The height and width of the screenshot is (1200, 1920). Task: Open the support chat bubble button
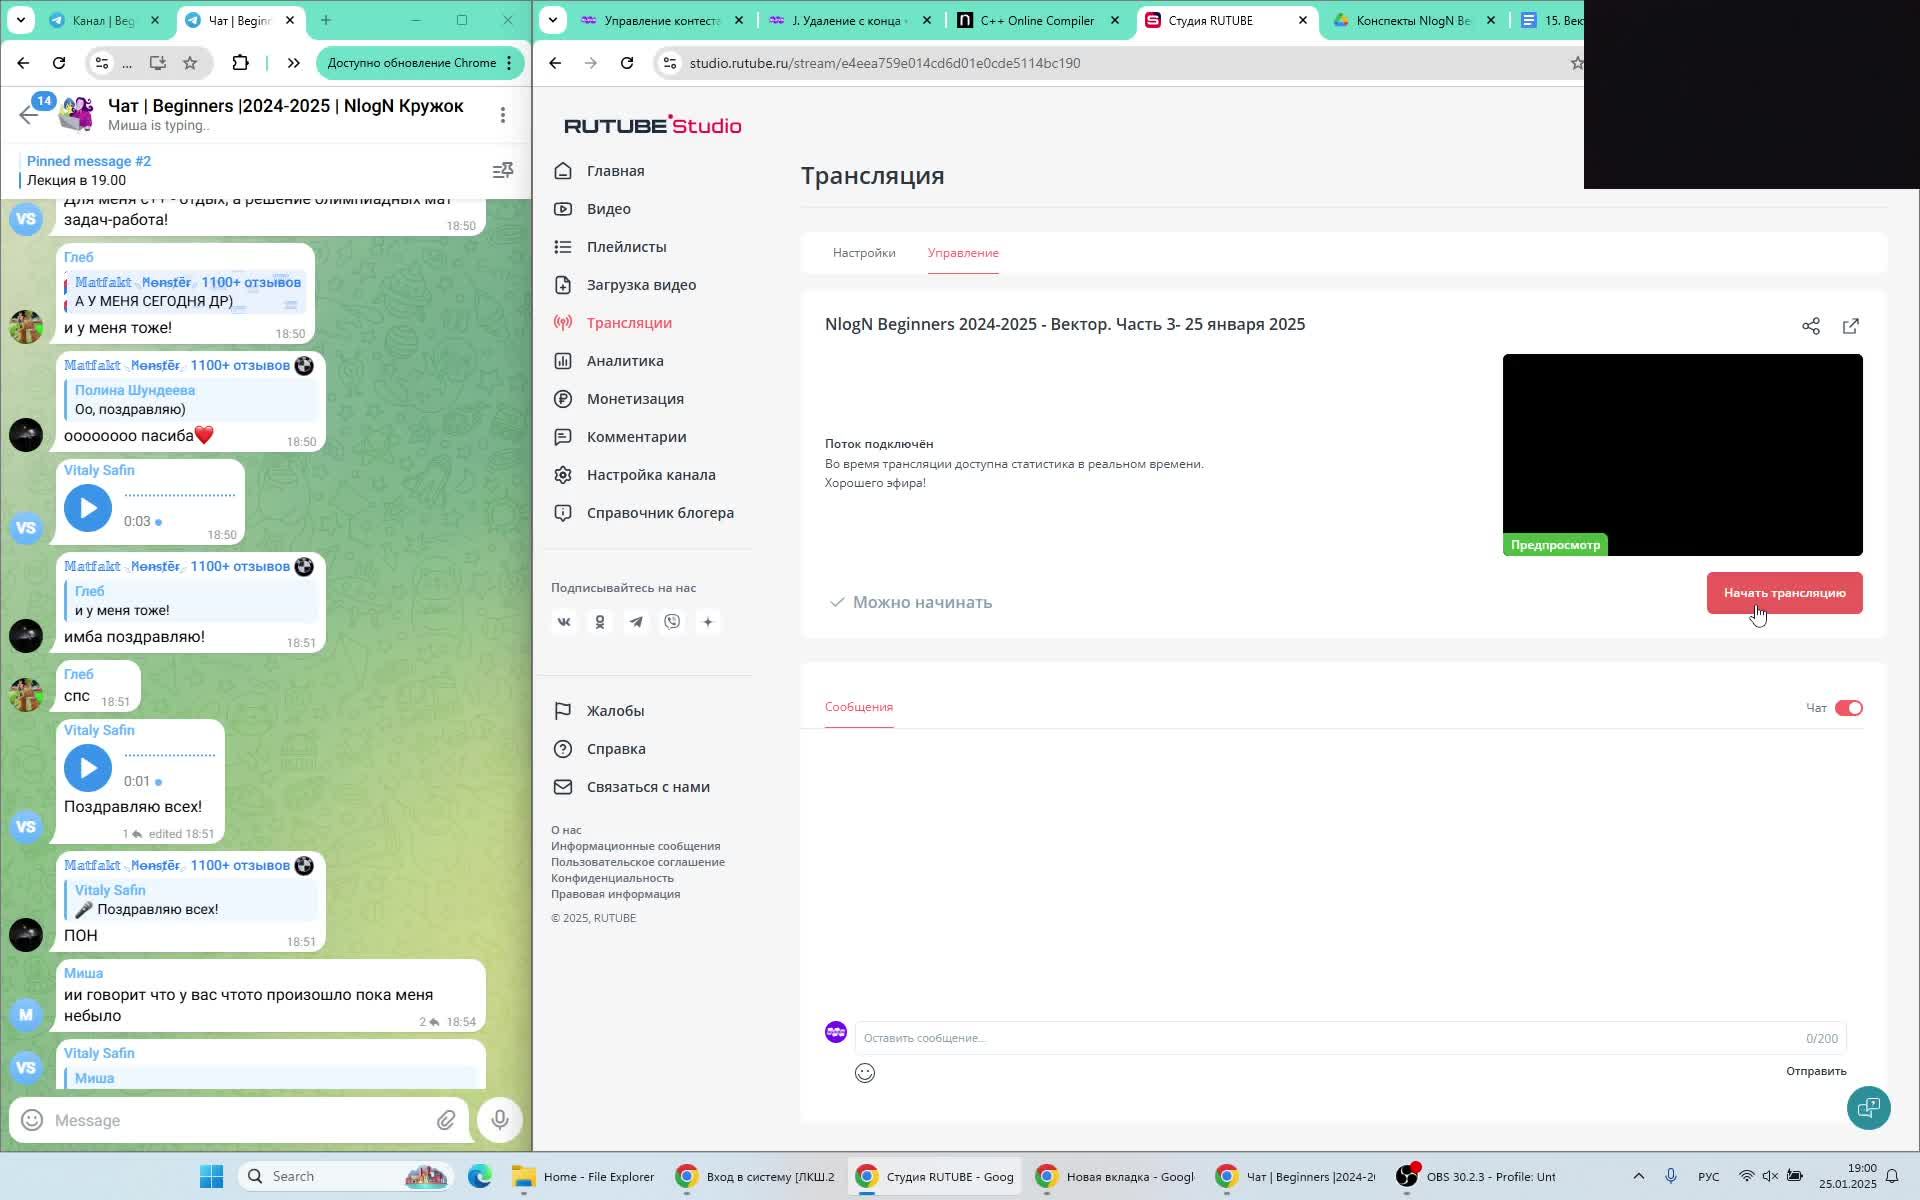[1868, 1108]
